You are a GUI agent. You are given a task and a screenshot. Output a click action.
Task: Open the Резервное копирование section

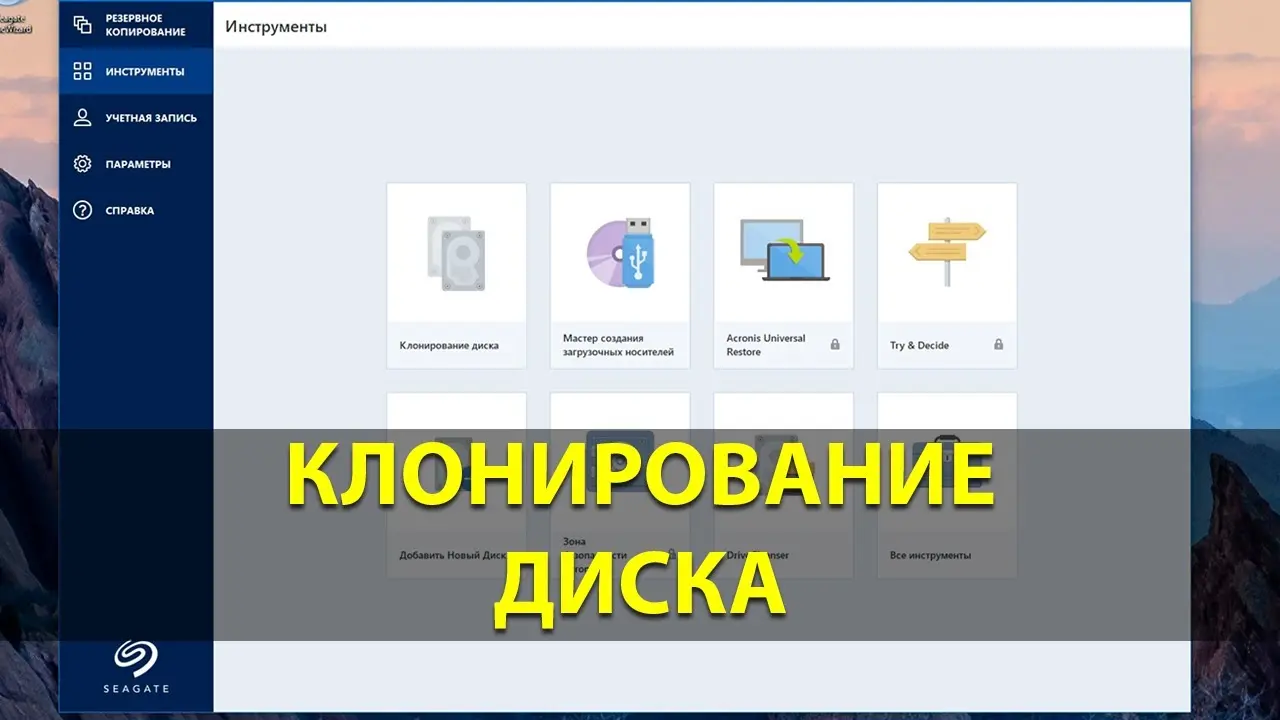[x=136, y=25]
